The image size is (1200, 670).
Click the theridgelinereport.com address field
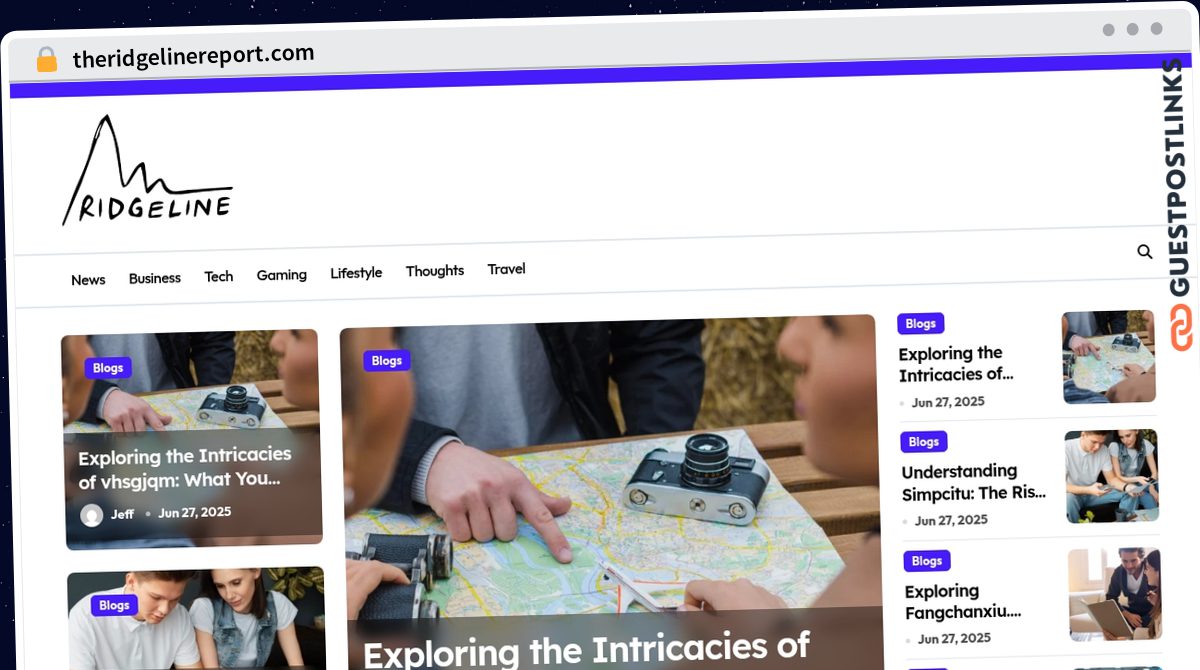pyautogui.click(x=193, y=57)
